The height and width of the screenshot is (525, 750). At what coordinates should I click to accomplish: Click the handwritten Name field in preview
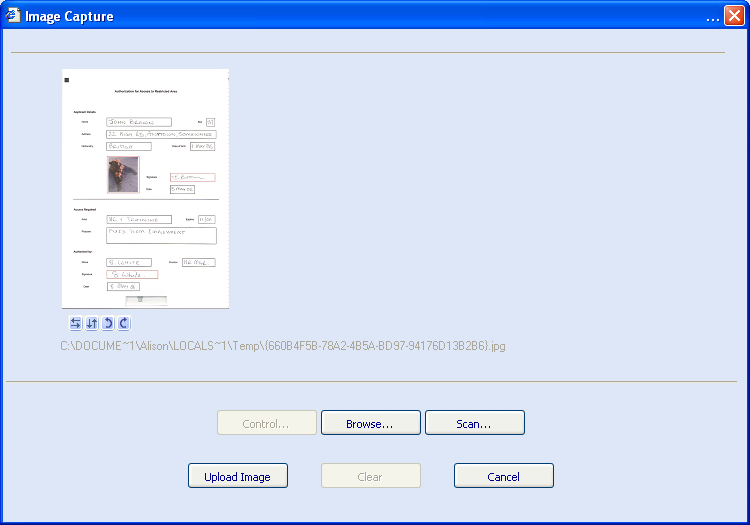coord(139,121)
